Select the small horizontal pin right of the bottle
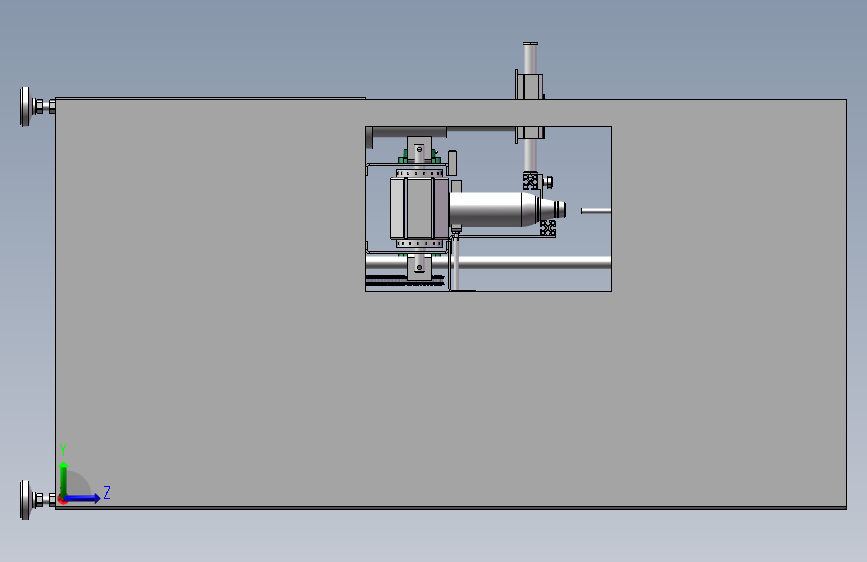Image resolution: width=867 pixels, height=562 pixels. (x=596, y=211)
